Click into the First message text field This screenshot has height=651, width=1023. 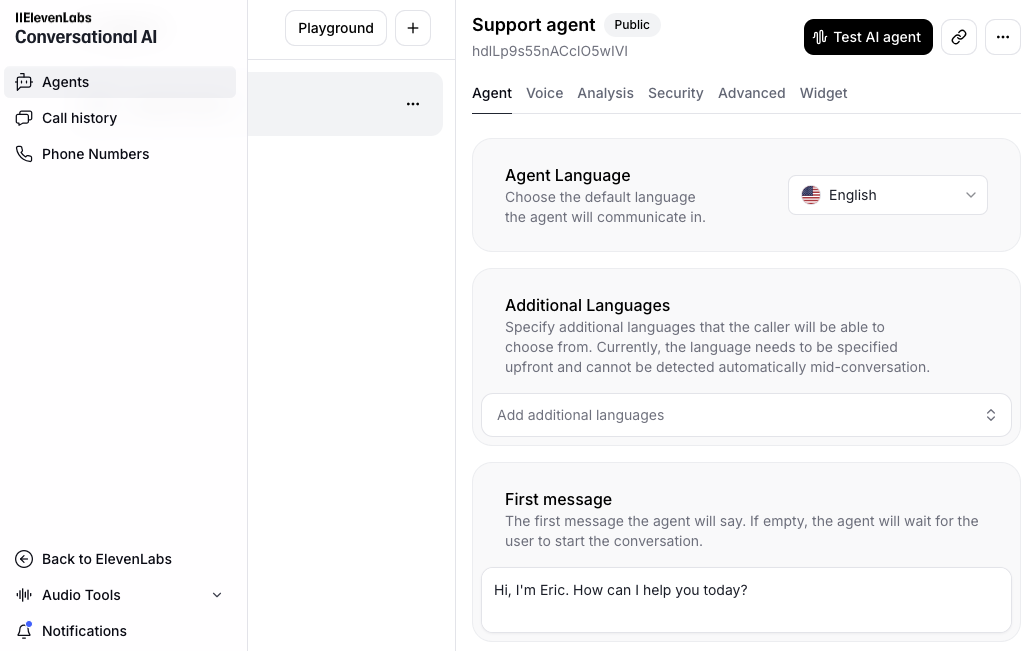pyautogui.click(x=746, y=600)
